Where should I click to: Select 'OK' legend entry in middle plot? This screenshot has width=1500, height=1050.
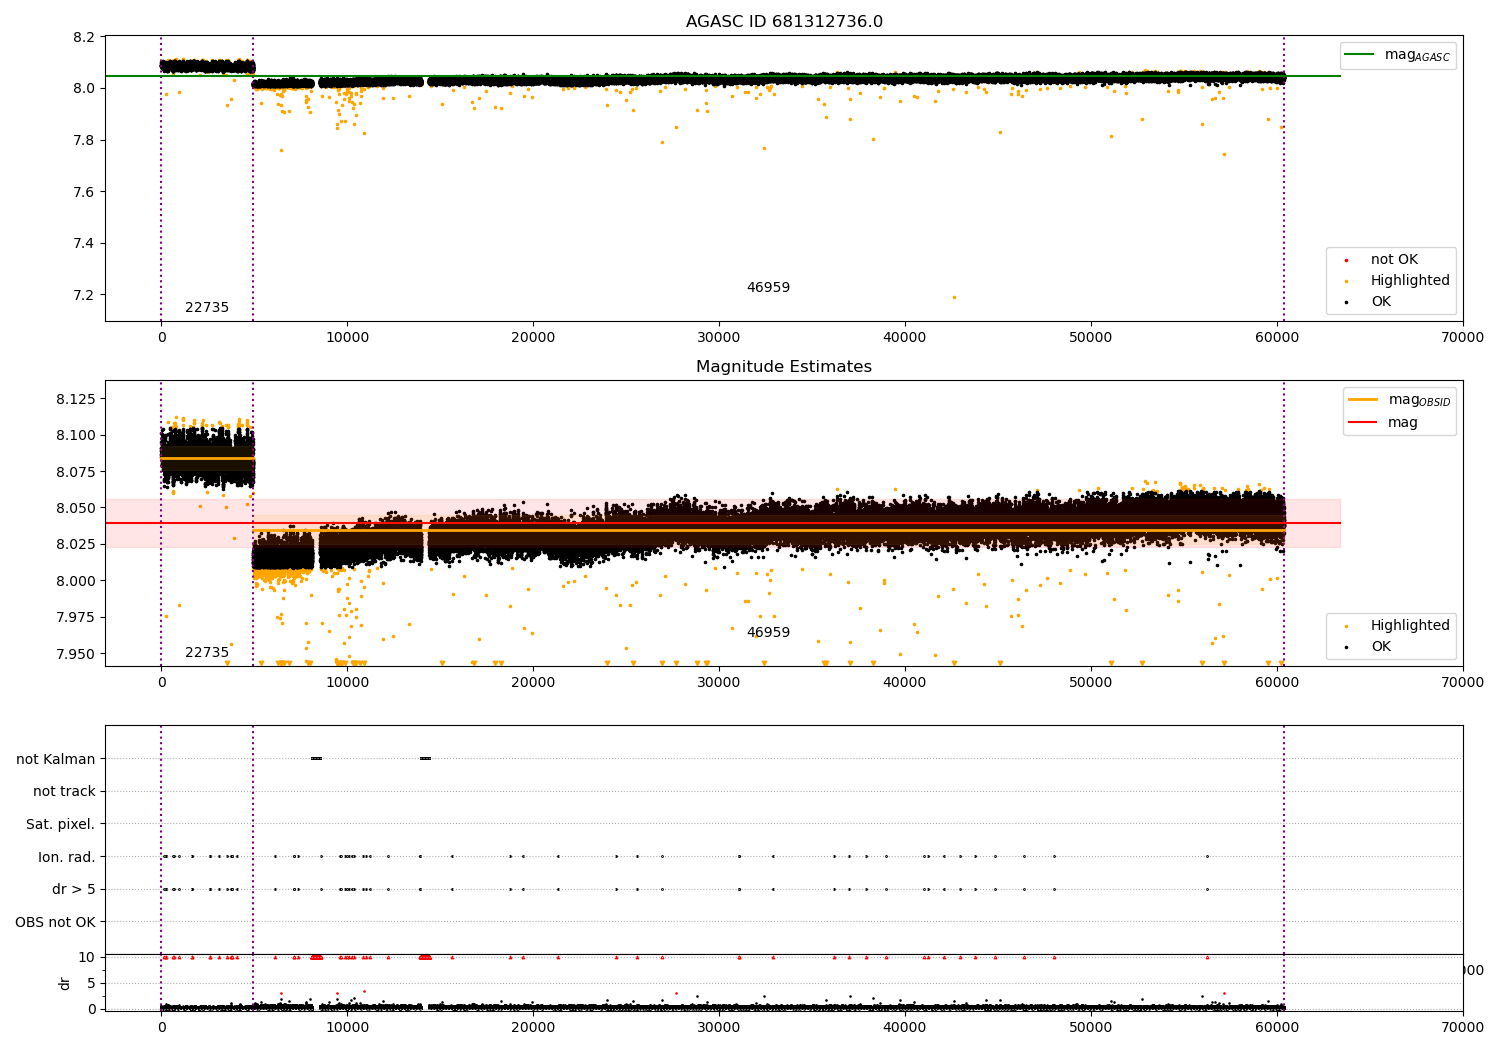[x=1367, y=647]
